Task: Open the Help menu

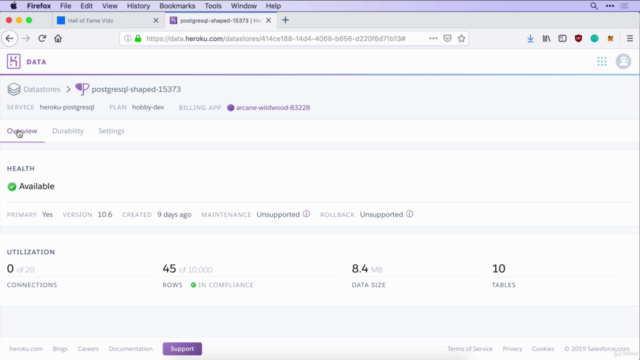Action: point(273,6)
